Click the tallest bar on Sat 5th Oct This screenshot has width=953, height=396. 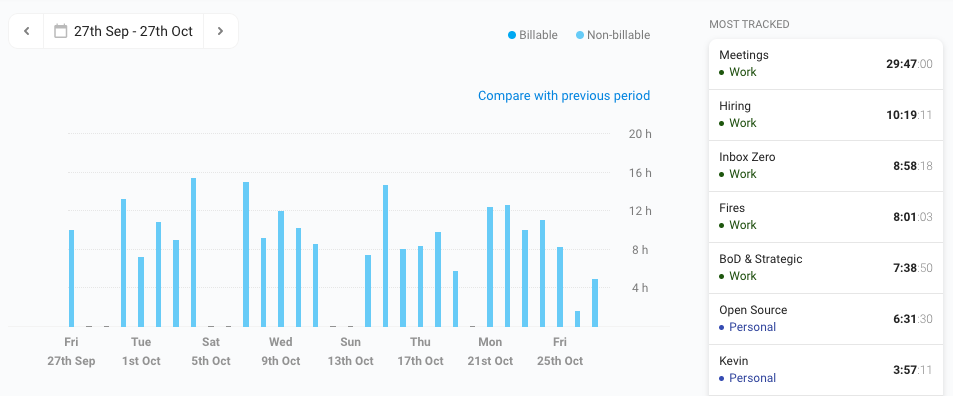(x=194, y=252)
